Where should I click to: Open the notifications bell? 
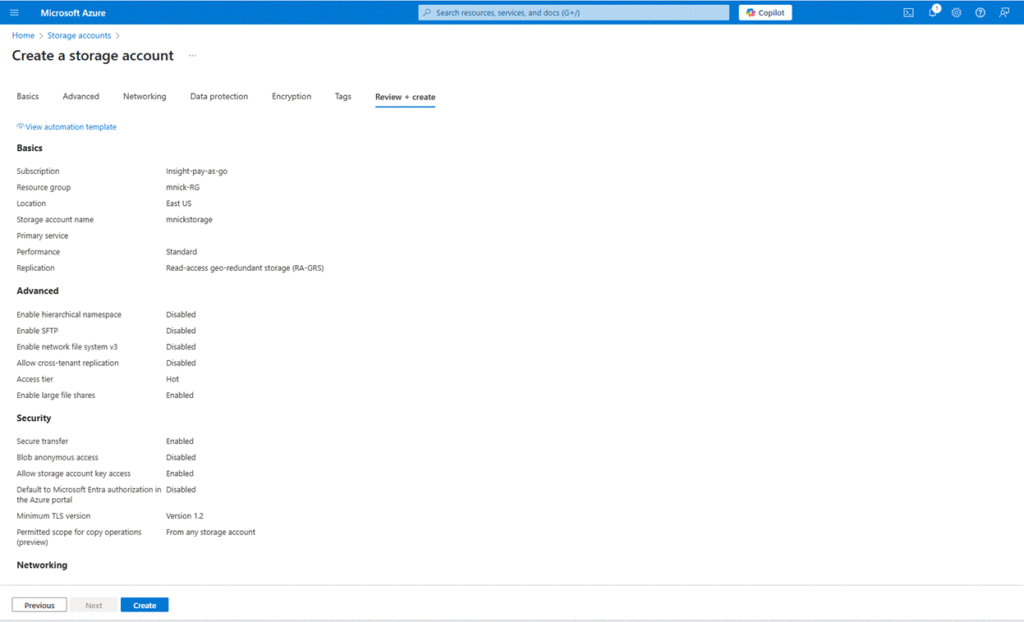932,13
